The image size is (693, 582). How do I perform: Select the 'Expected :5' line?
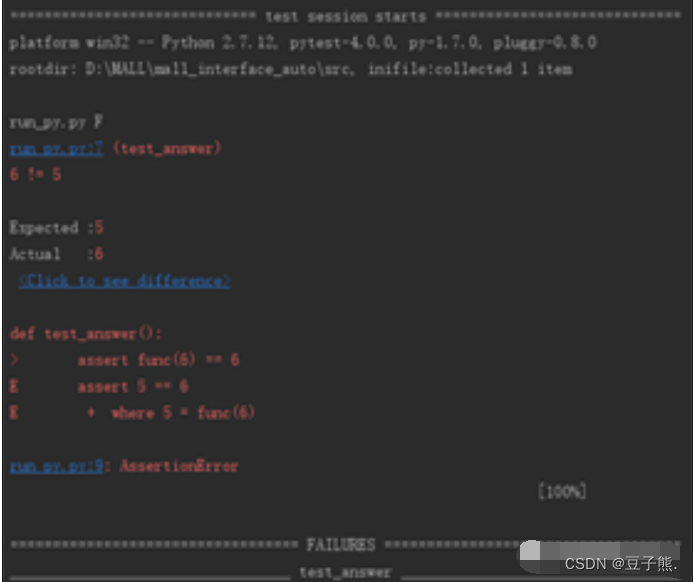pyautogui.click(x=56, y=228)
